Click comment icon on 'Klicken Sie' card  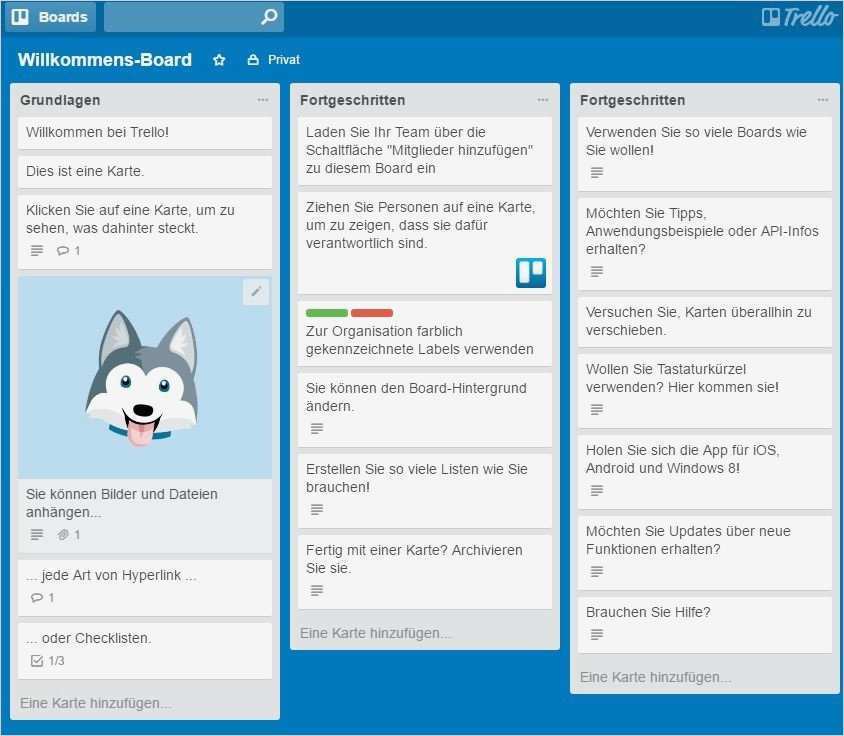63,251
